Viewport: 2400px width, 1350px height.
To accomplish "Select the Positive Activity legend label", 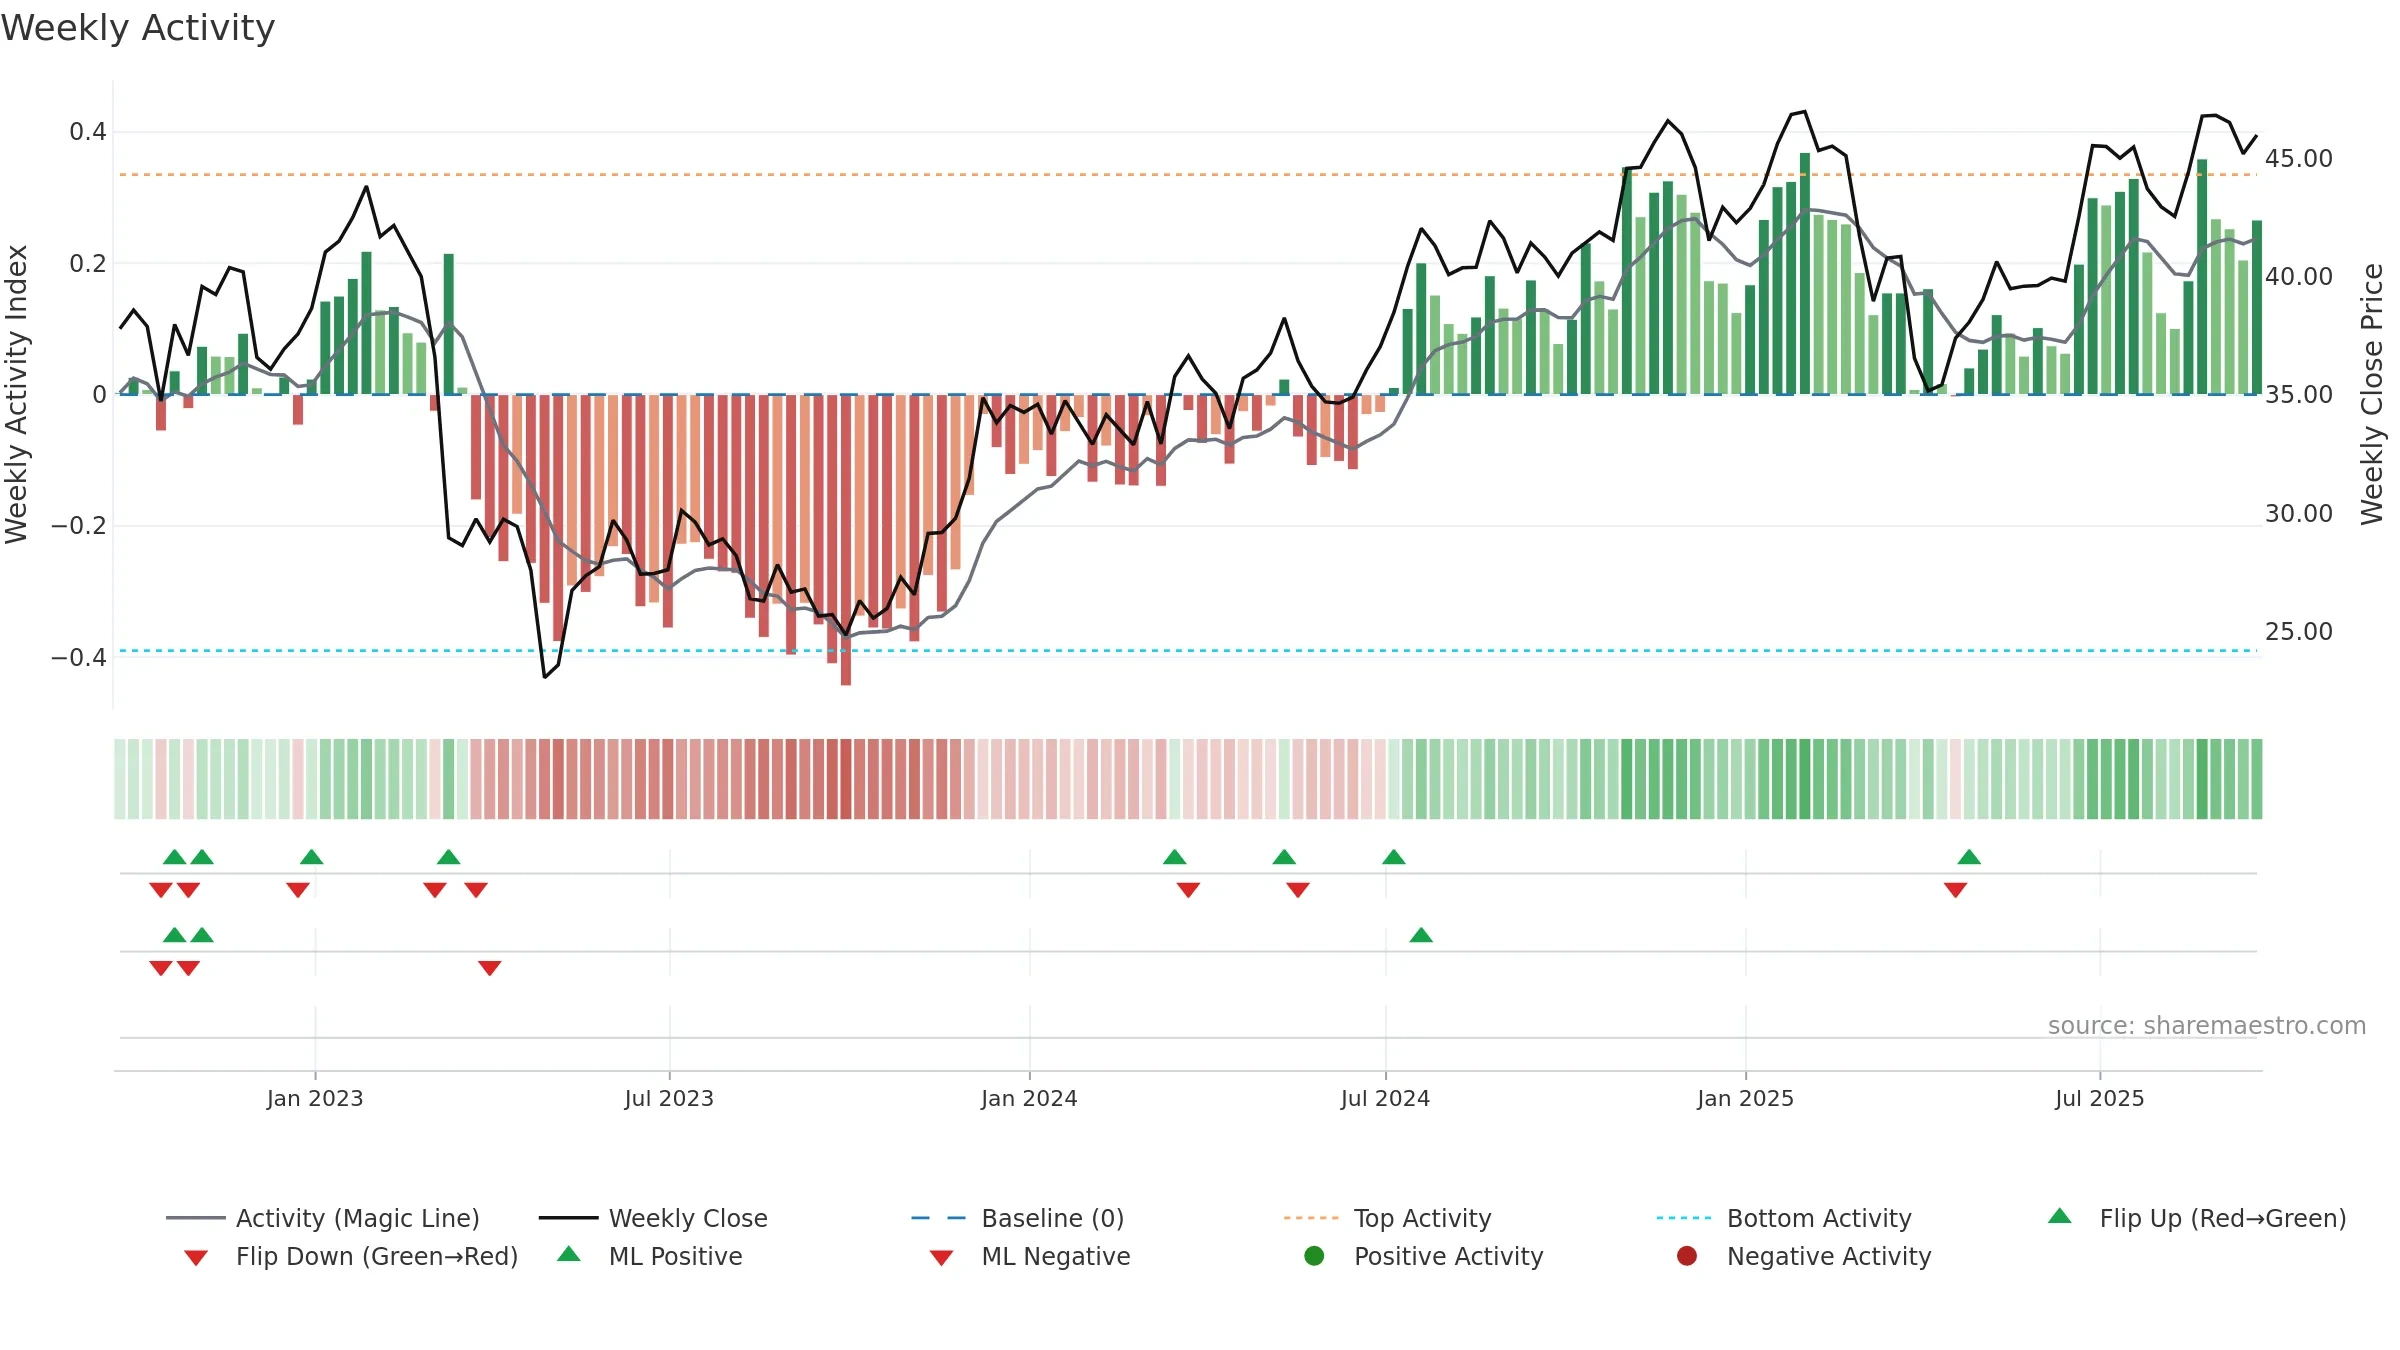I will [1448, 1256].
